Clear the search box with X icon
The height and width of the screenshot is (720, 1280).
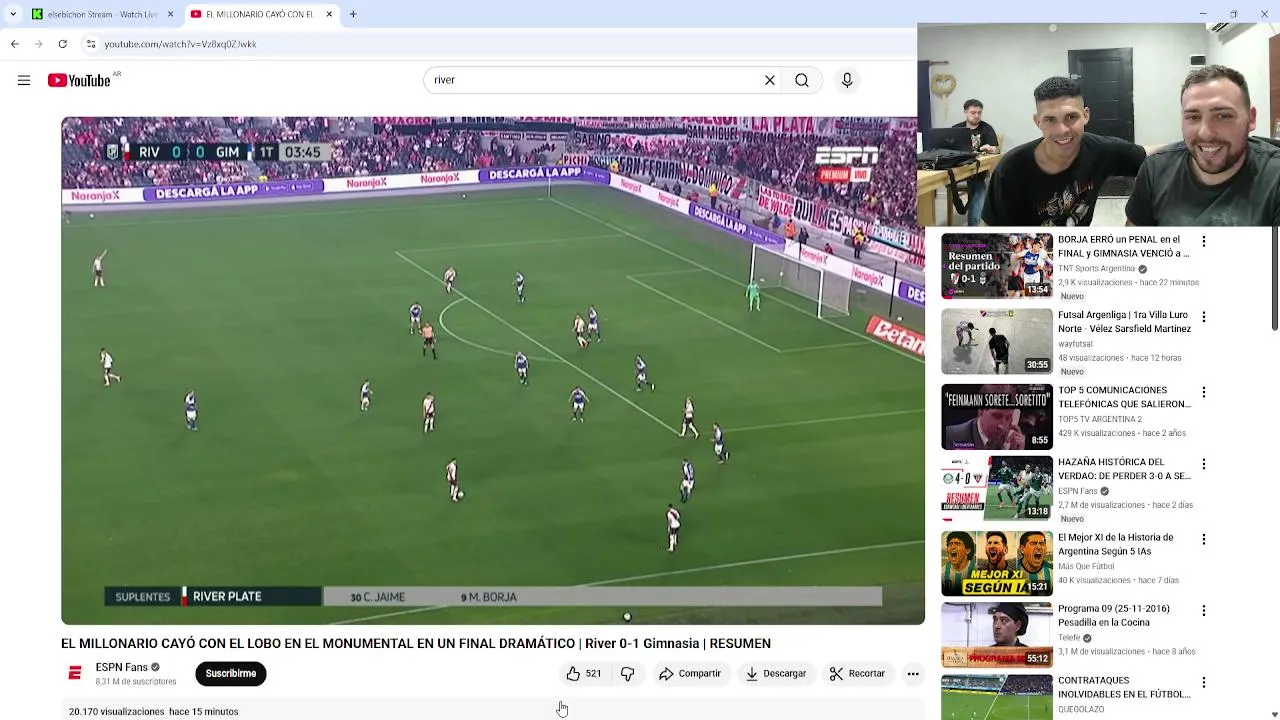click(x=770, y=80)
